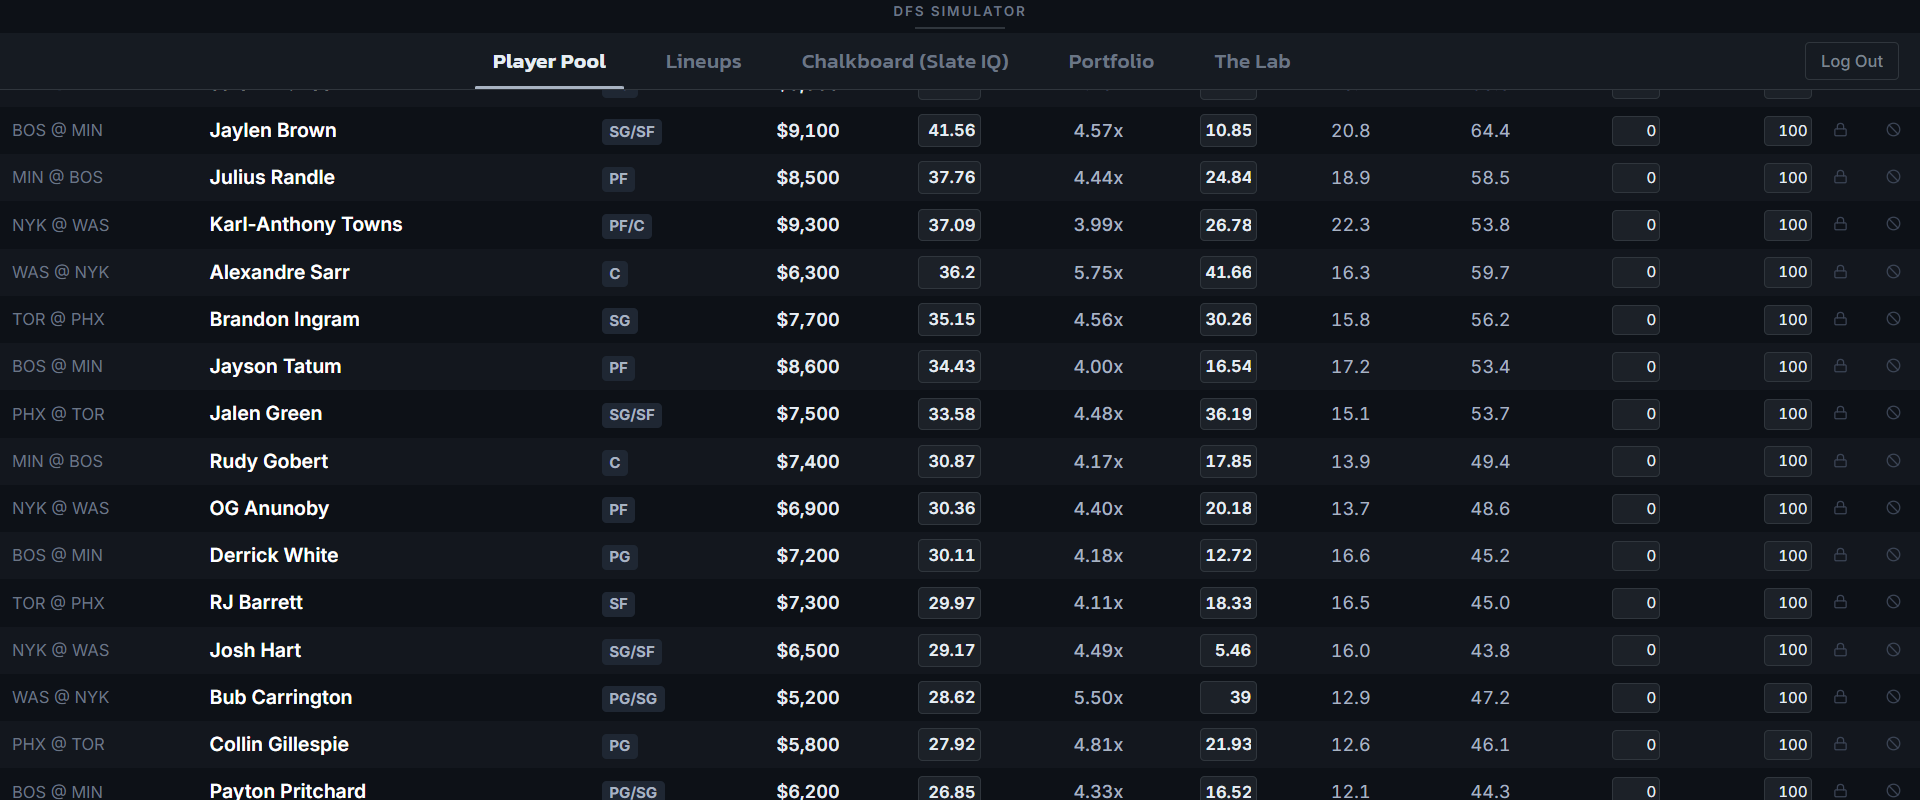This screenshot has height=800, width=1920.
Task: Exclude Collin Gillespie from lineups
Action: point(1893,744)
